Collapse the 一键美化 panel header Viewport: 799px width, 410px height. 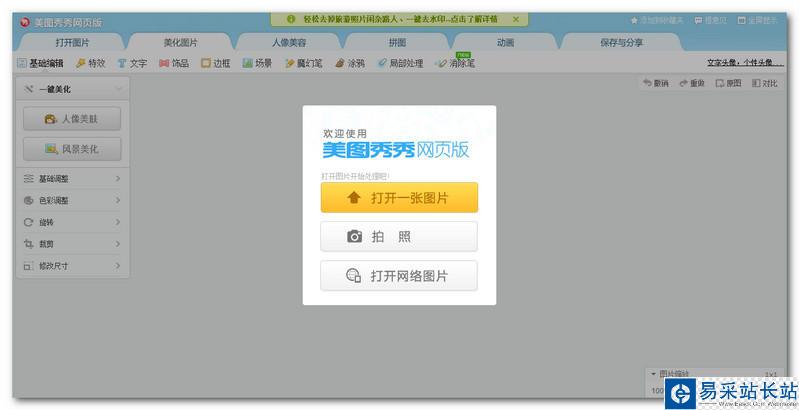click(72, 89)
